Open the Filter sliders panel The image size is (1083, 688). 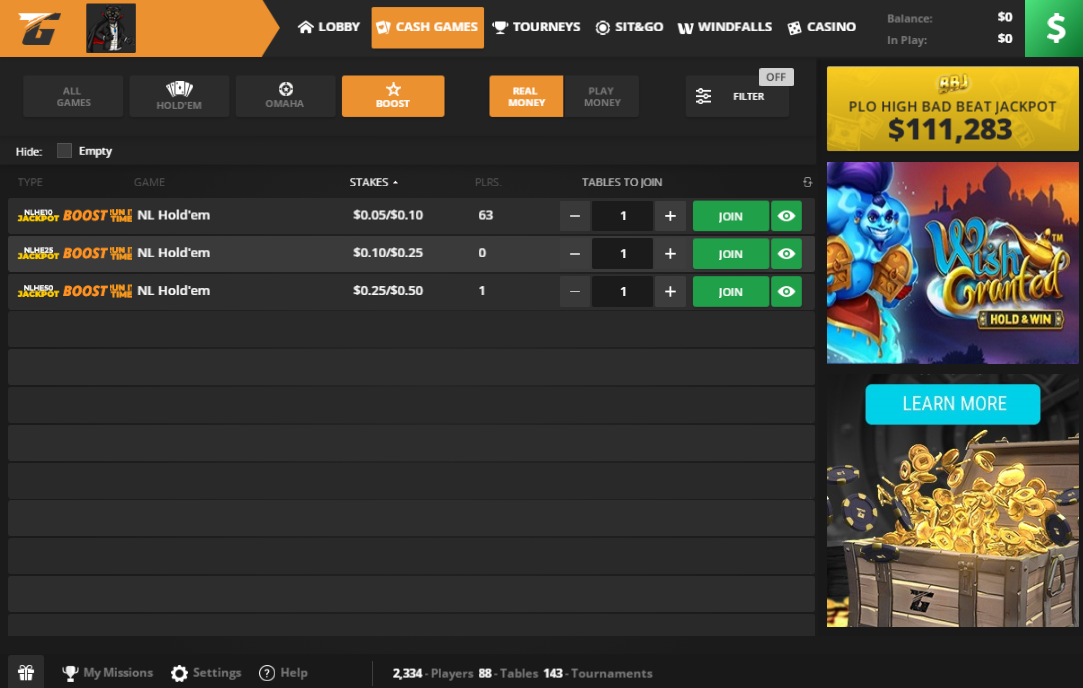[x=737, y=97]
